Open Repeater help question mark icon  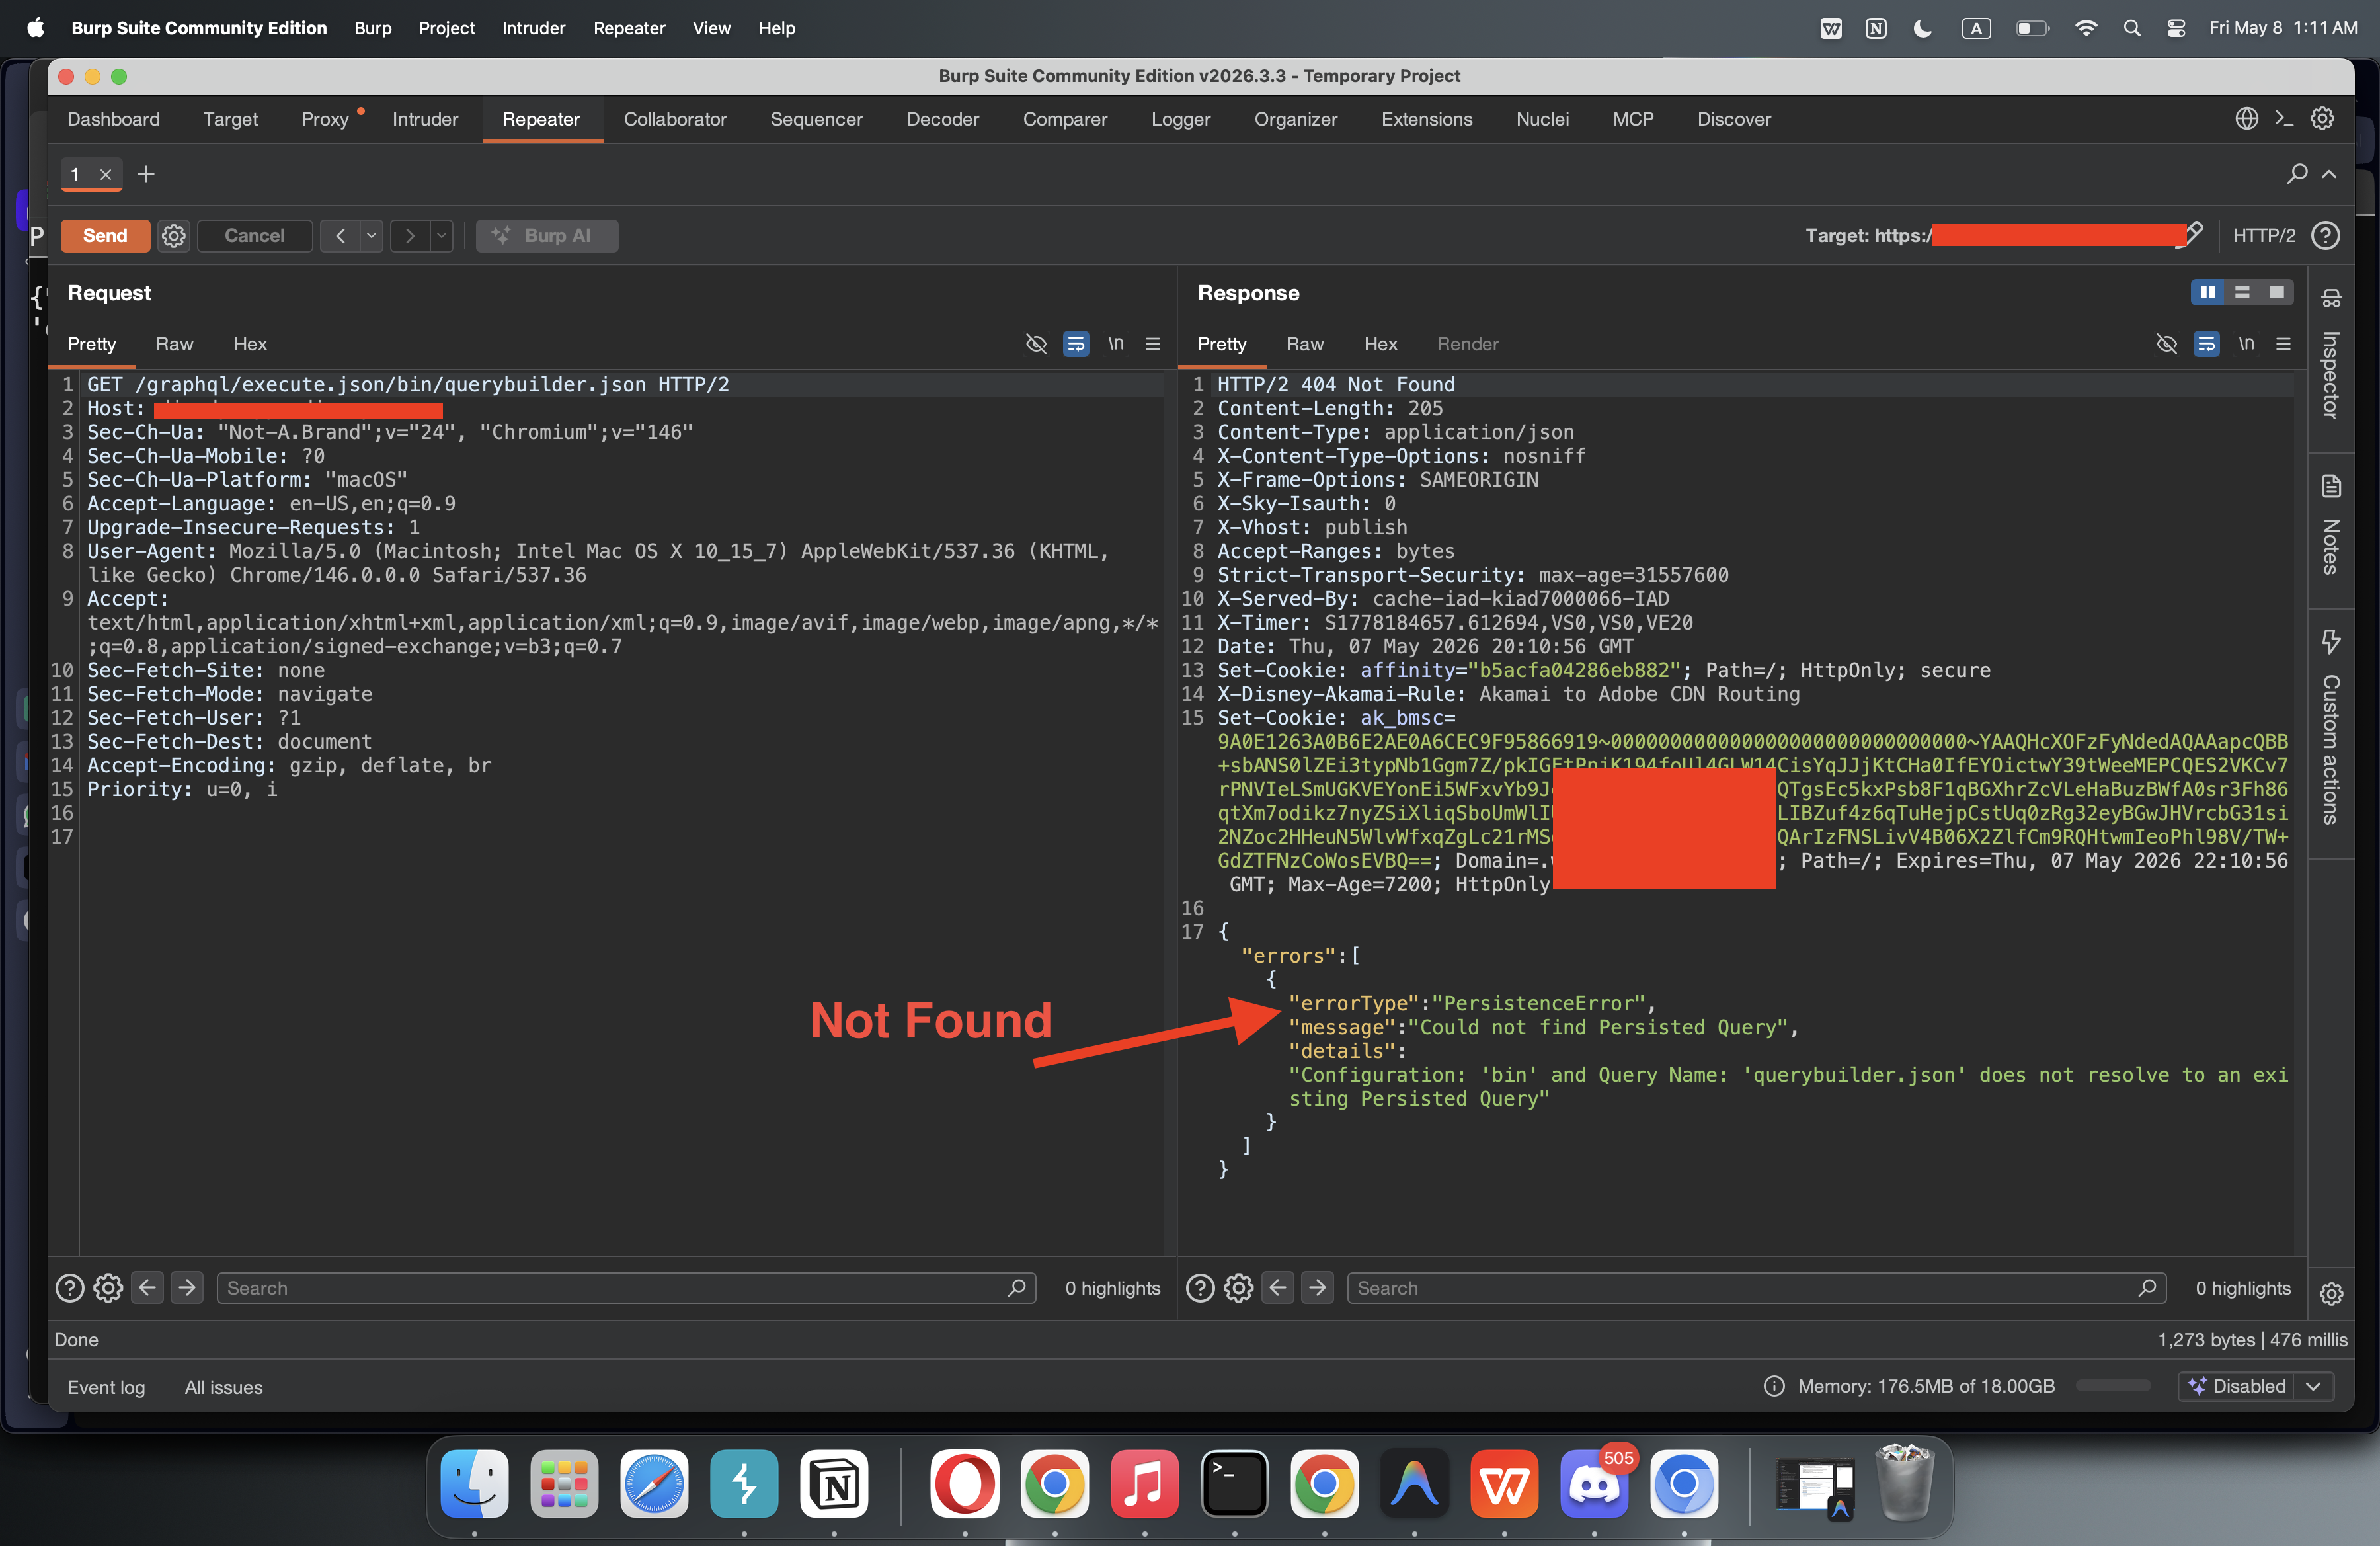tap(2326, 236)
